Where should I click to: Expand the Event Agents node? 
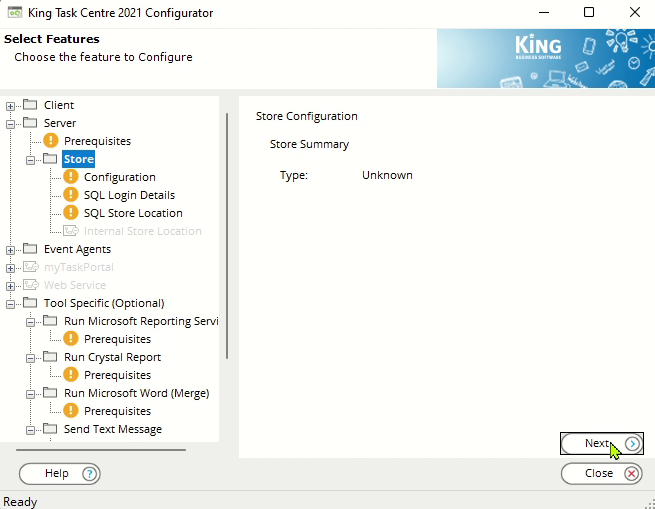[x=10, y=250]
